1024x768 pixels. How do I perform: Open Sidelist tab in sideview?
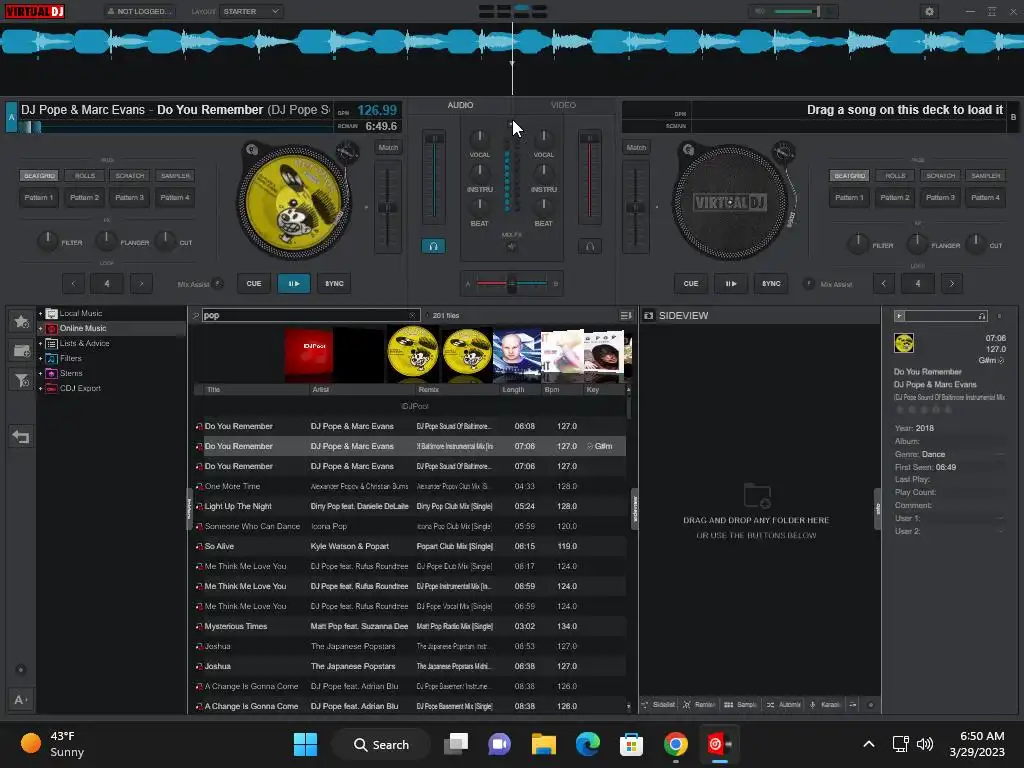[658, 705]
